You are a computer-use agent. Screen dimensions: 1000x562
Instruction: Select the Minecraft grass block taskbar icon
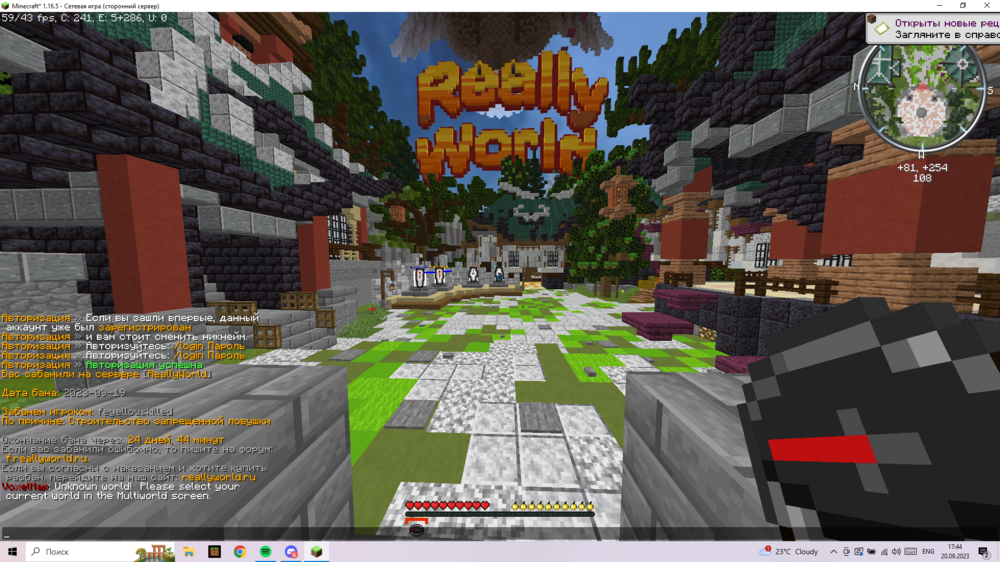tap(316, 552)
